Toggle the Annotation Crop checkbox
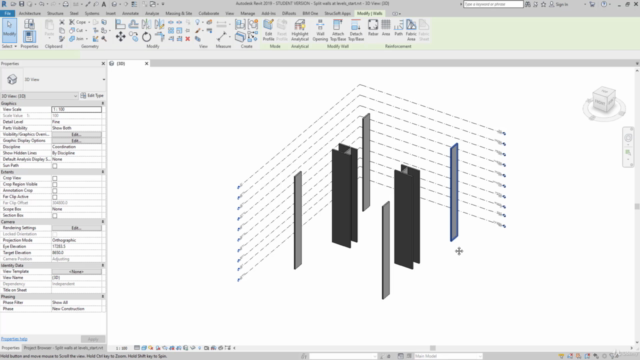 coord(55,191)
